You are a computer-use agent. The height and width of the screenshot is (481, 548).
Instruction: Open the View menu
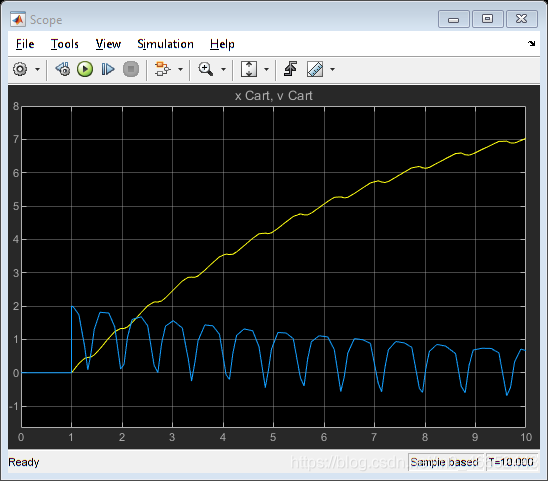[108, 44]
